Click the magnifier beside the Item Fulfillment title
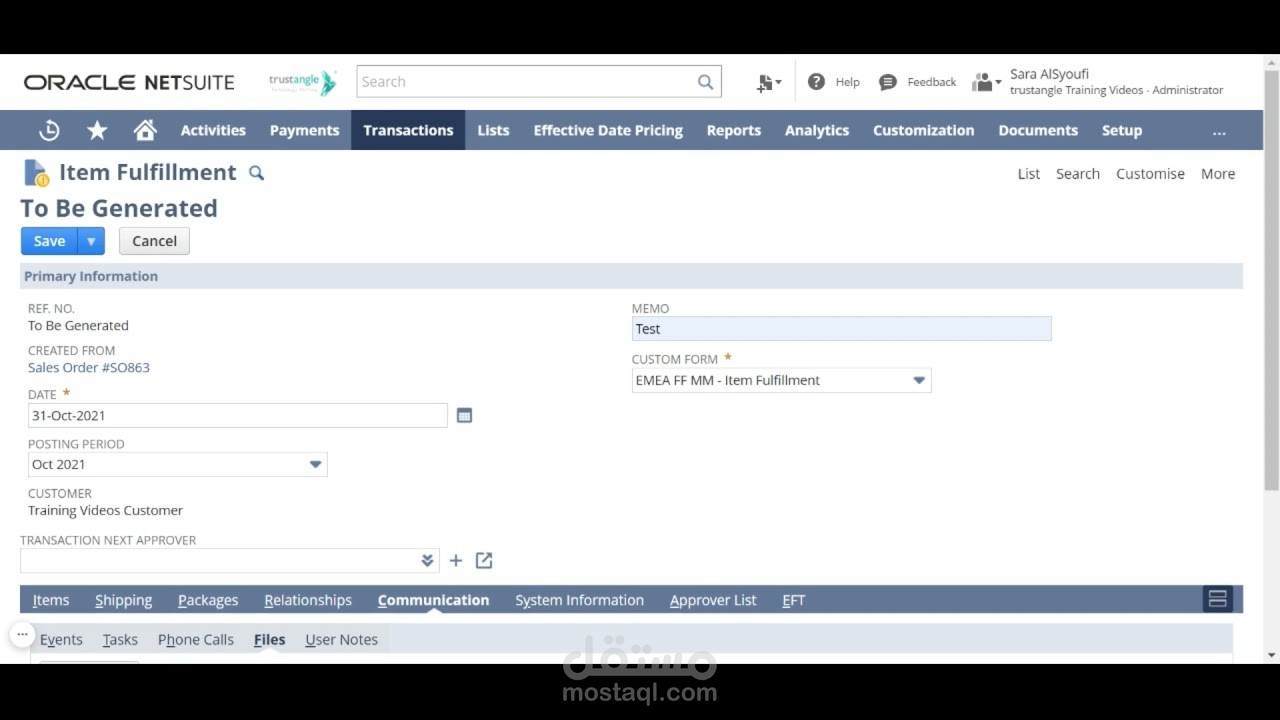Image resolution: width=1280 pixels, height=720 pixels. (x=256, y=173)
